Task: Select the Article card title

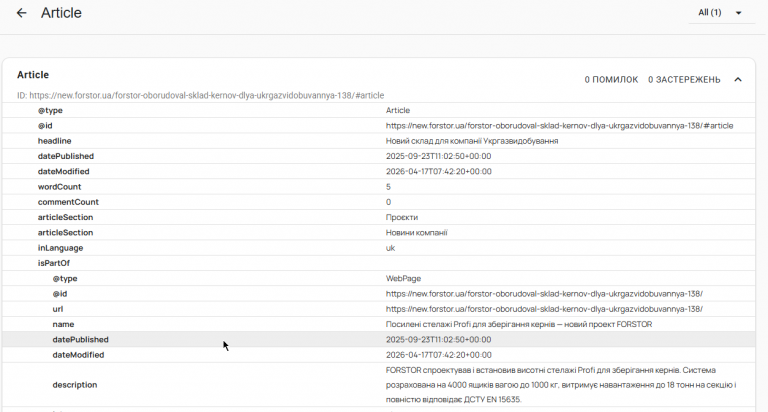Action: [x=33, y=75]
